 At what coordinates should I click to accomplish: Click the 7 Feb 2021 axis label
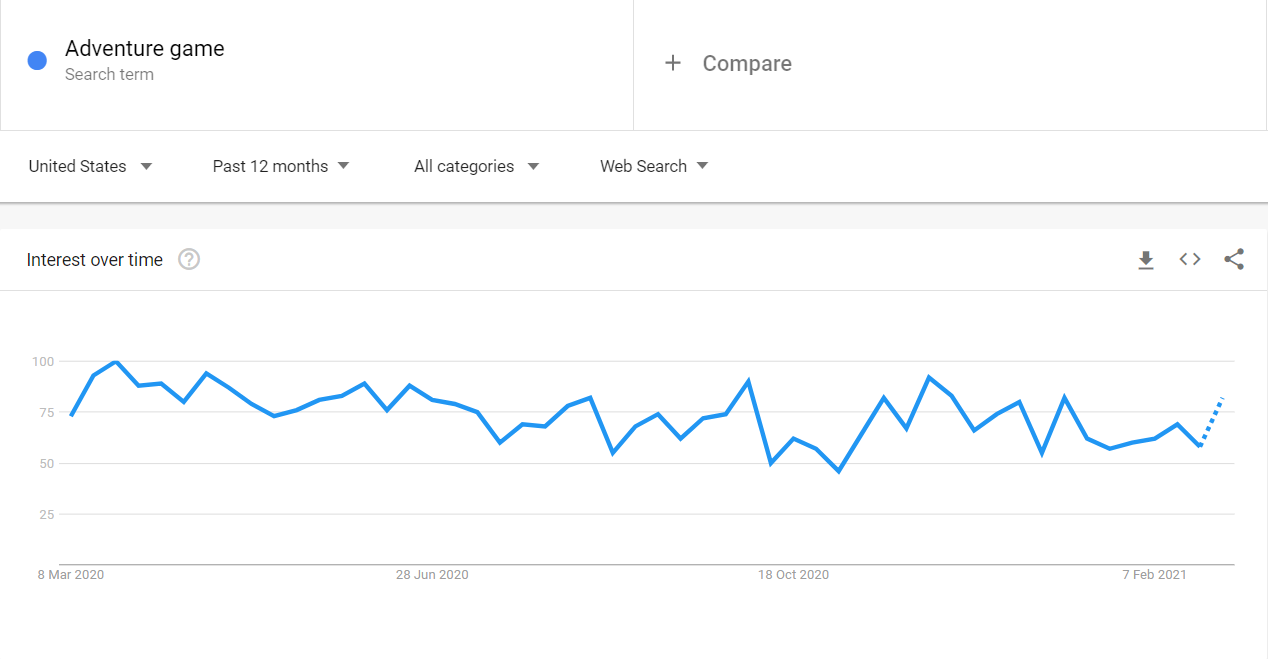(x=1154, y=575)
